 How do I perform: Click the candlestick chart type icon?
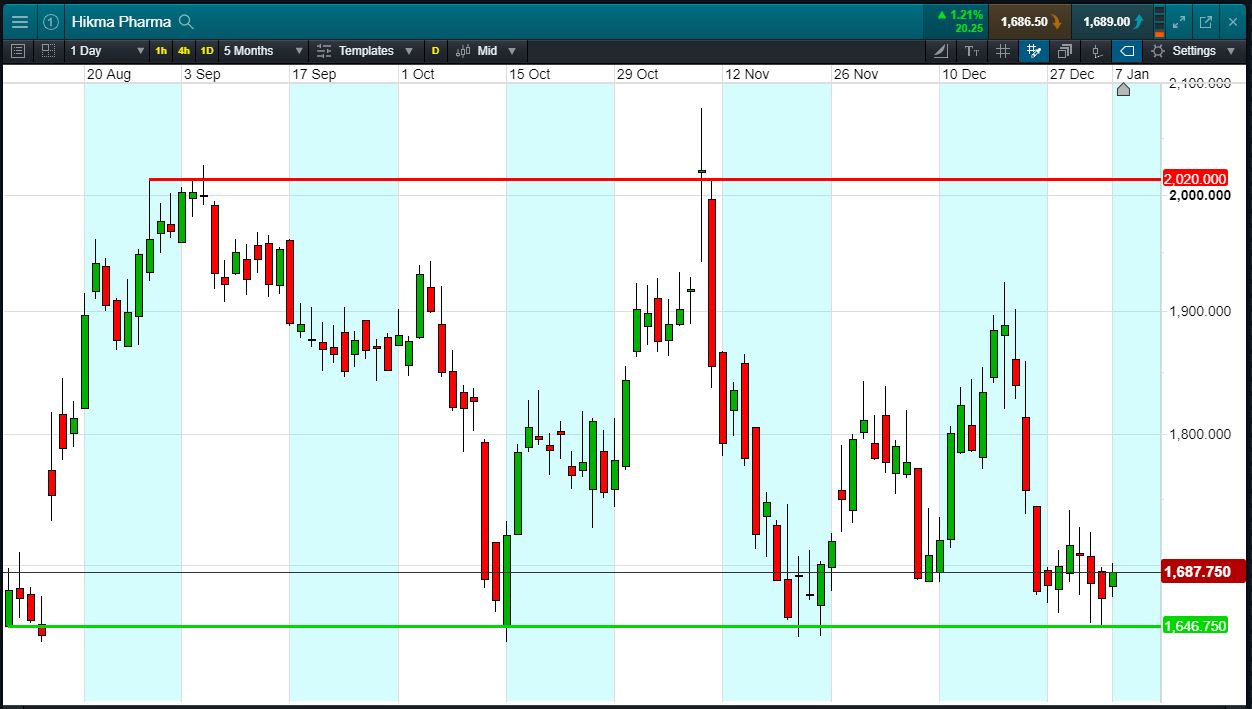coord(463,51)
